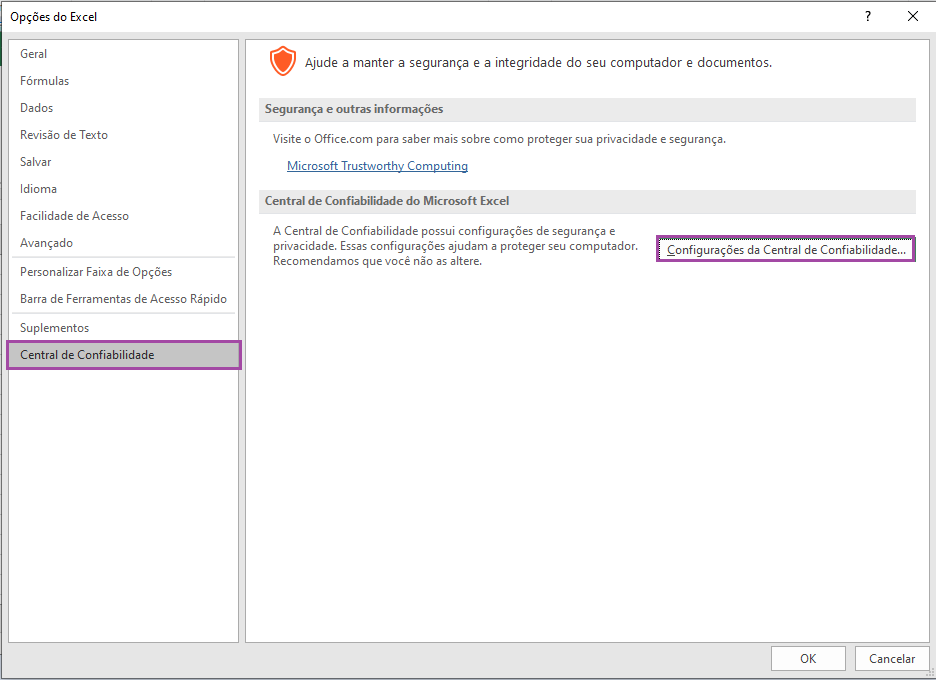
Task: Select the Salvar category
Action: click(x=124, y=162)
